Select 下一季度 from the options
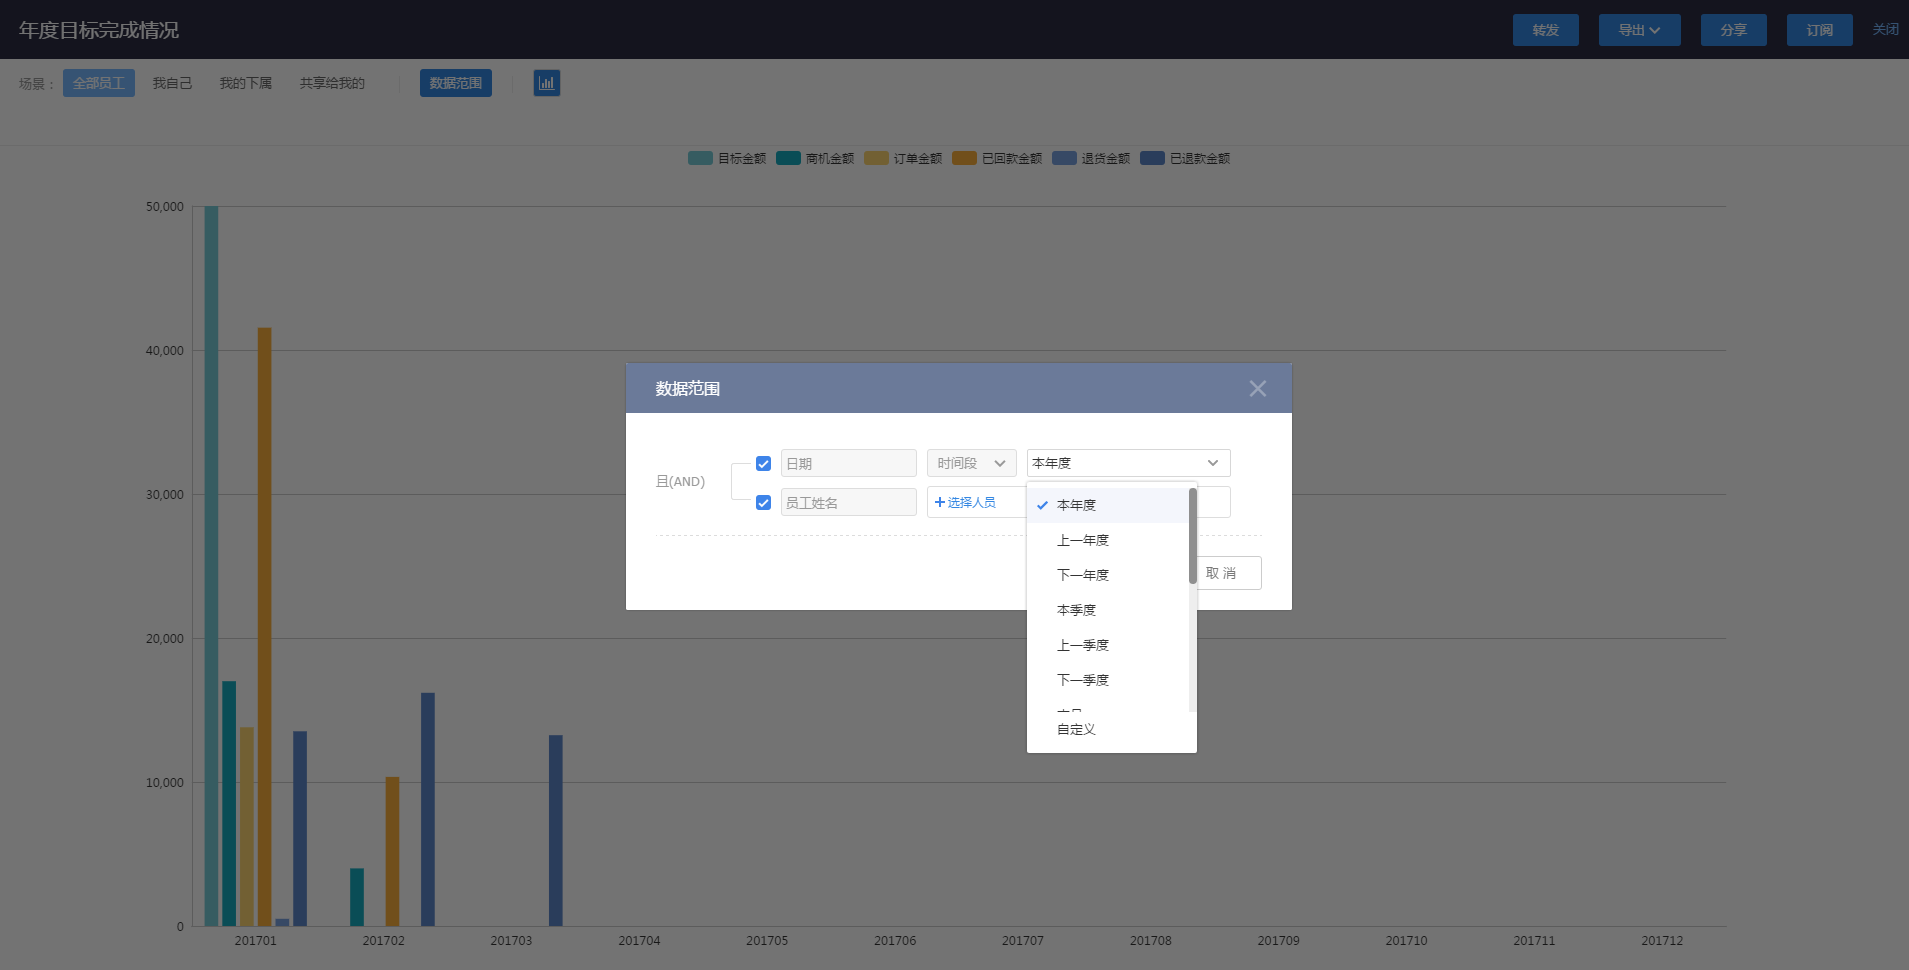The width and height of the screenshot is (1909, 970). [1082, 680]
